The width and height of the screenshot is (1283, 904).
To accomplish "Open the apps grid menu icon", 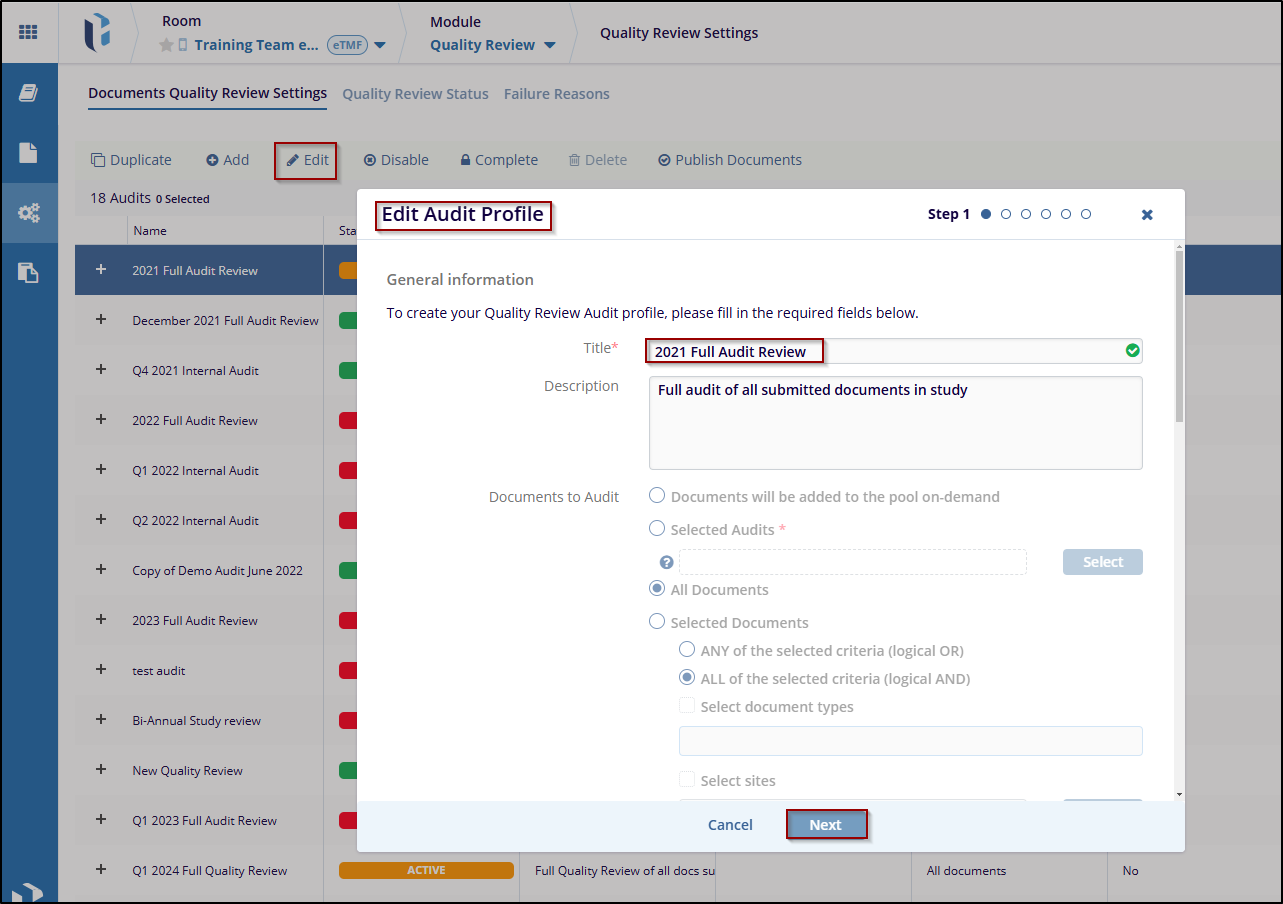I will tap(28, 32).
